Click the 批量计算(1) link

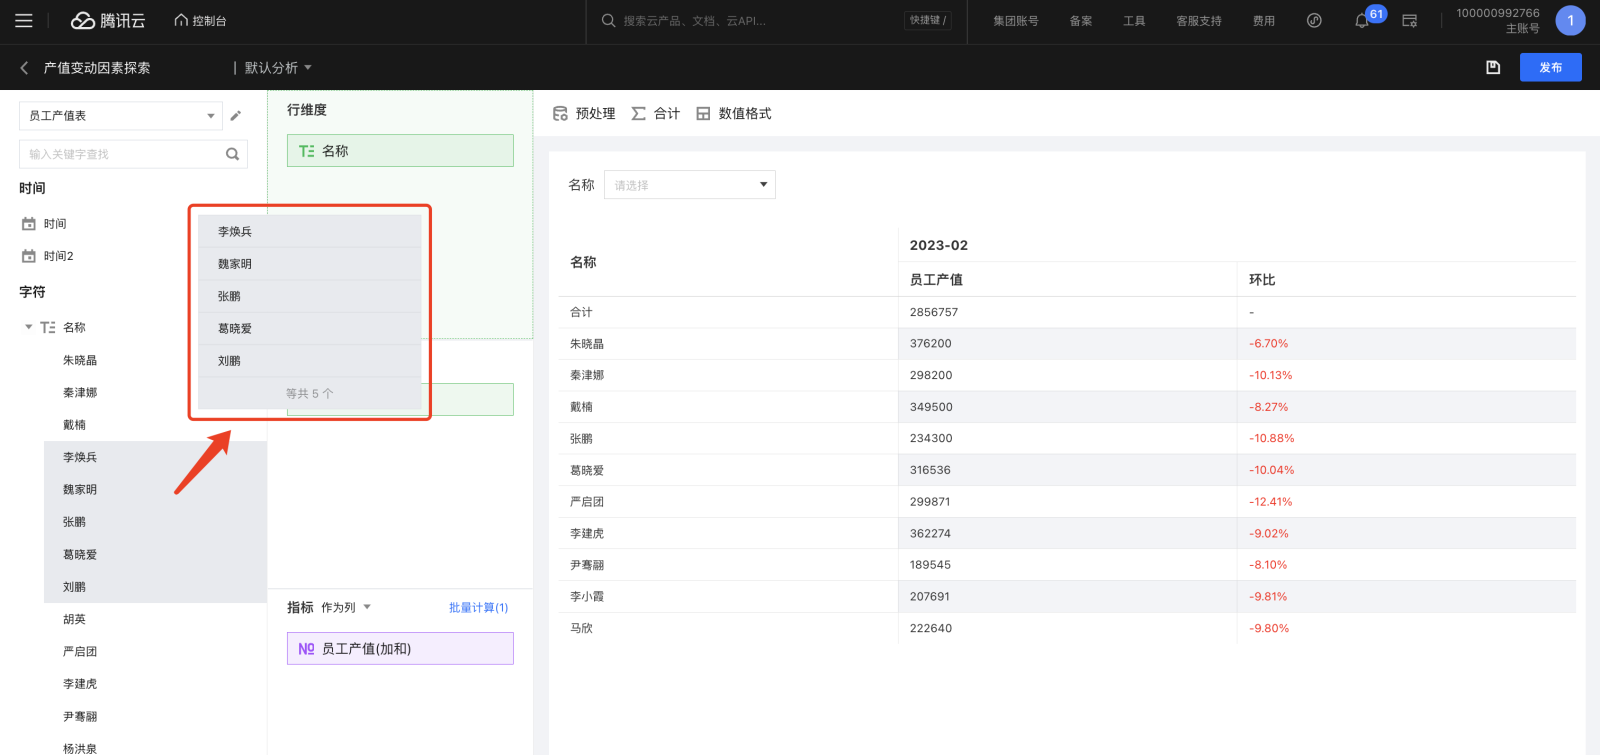tap(478, 607)
